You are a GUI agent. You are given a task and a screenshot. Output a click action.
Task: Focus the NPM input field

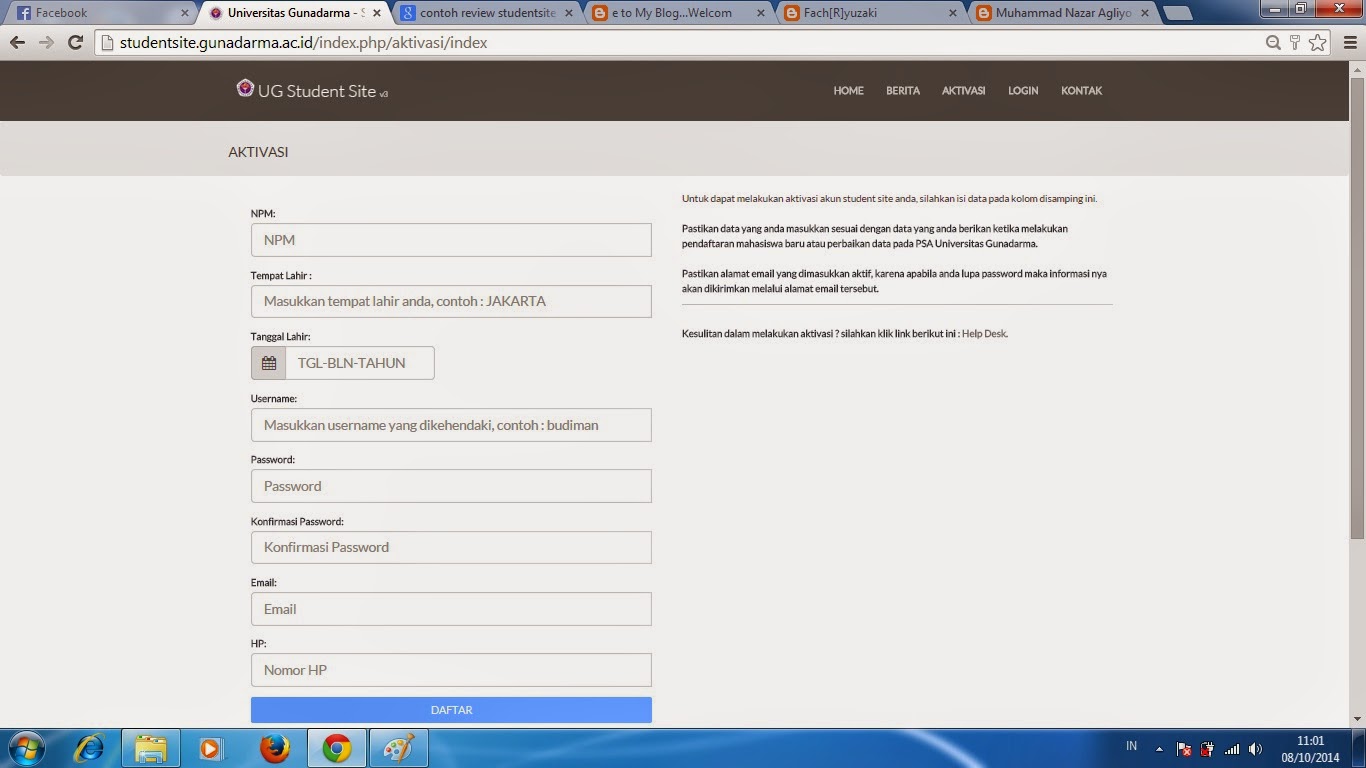tap(451, 240)
